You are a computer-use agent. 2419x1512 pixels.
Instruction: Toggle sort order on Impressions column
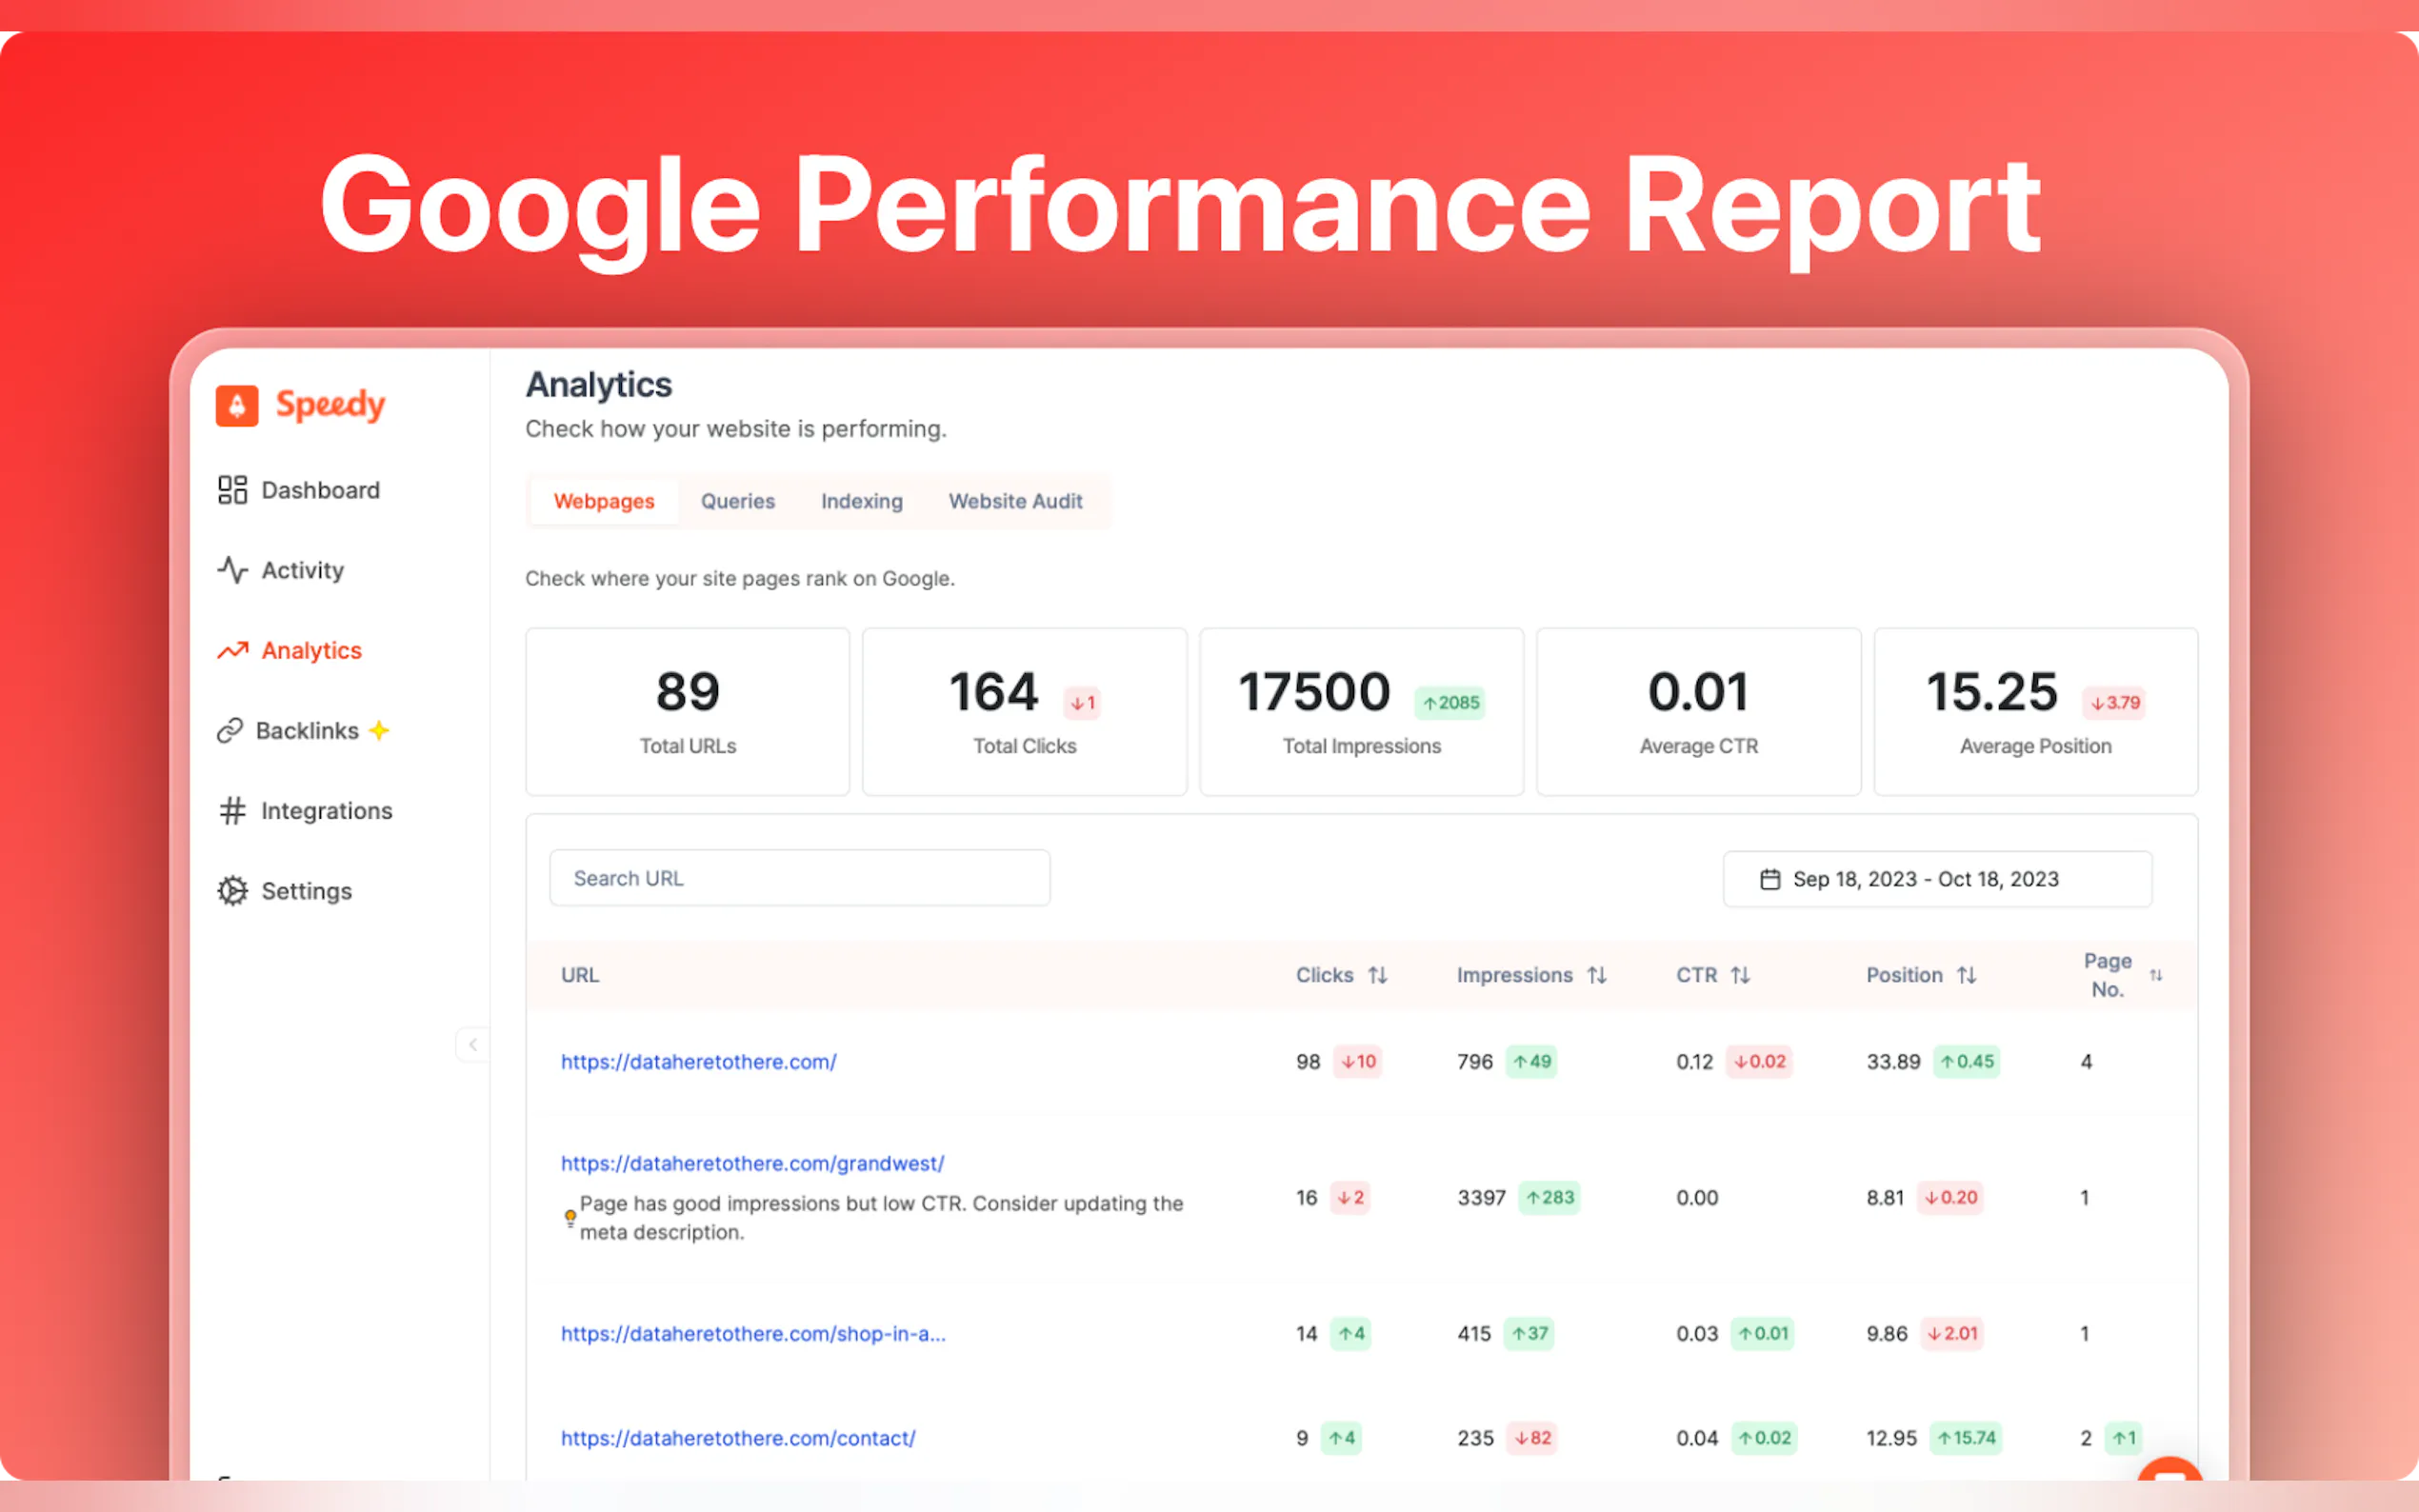tap(1596, 975)
